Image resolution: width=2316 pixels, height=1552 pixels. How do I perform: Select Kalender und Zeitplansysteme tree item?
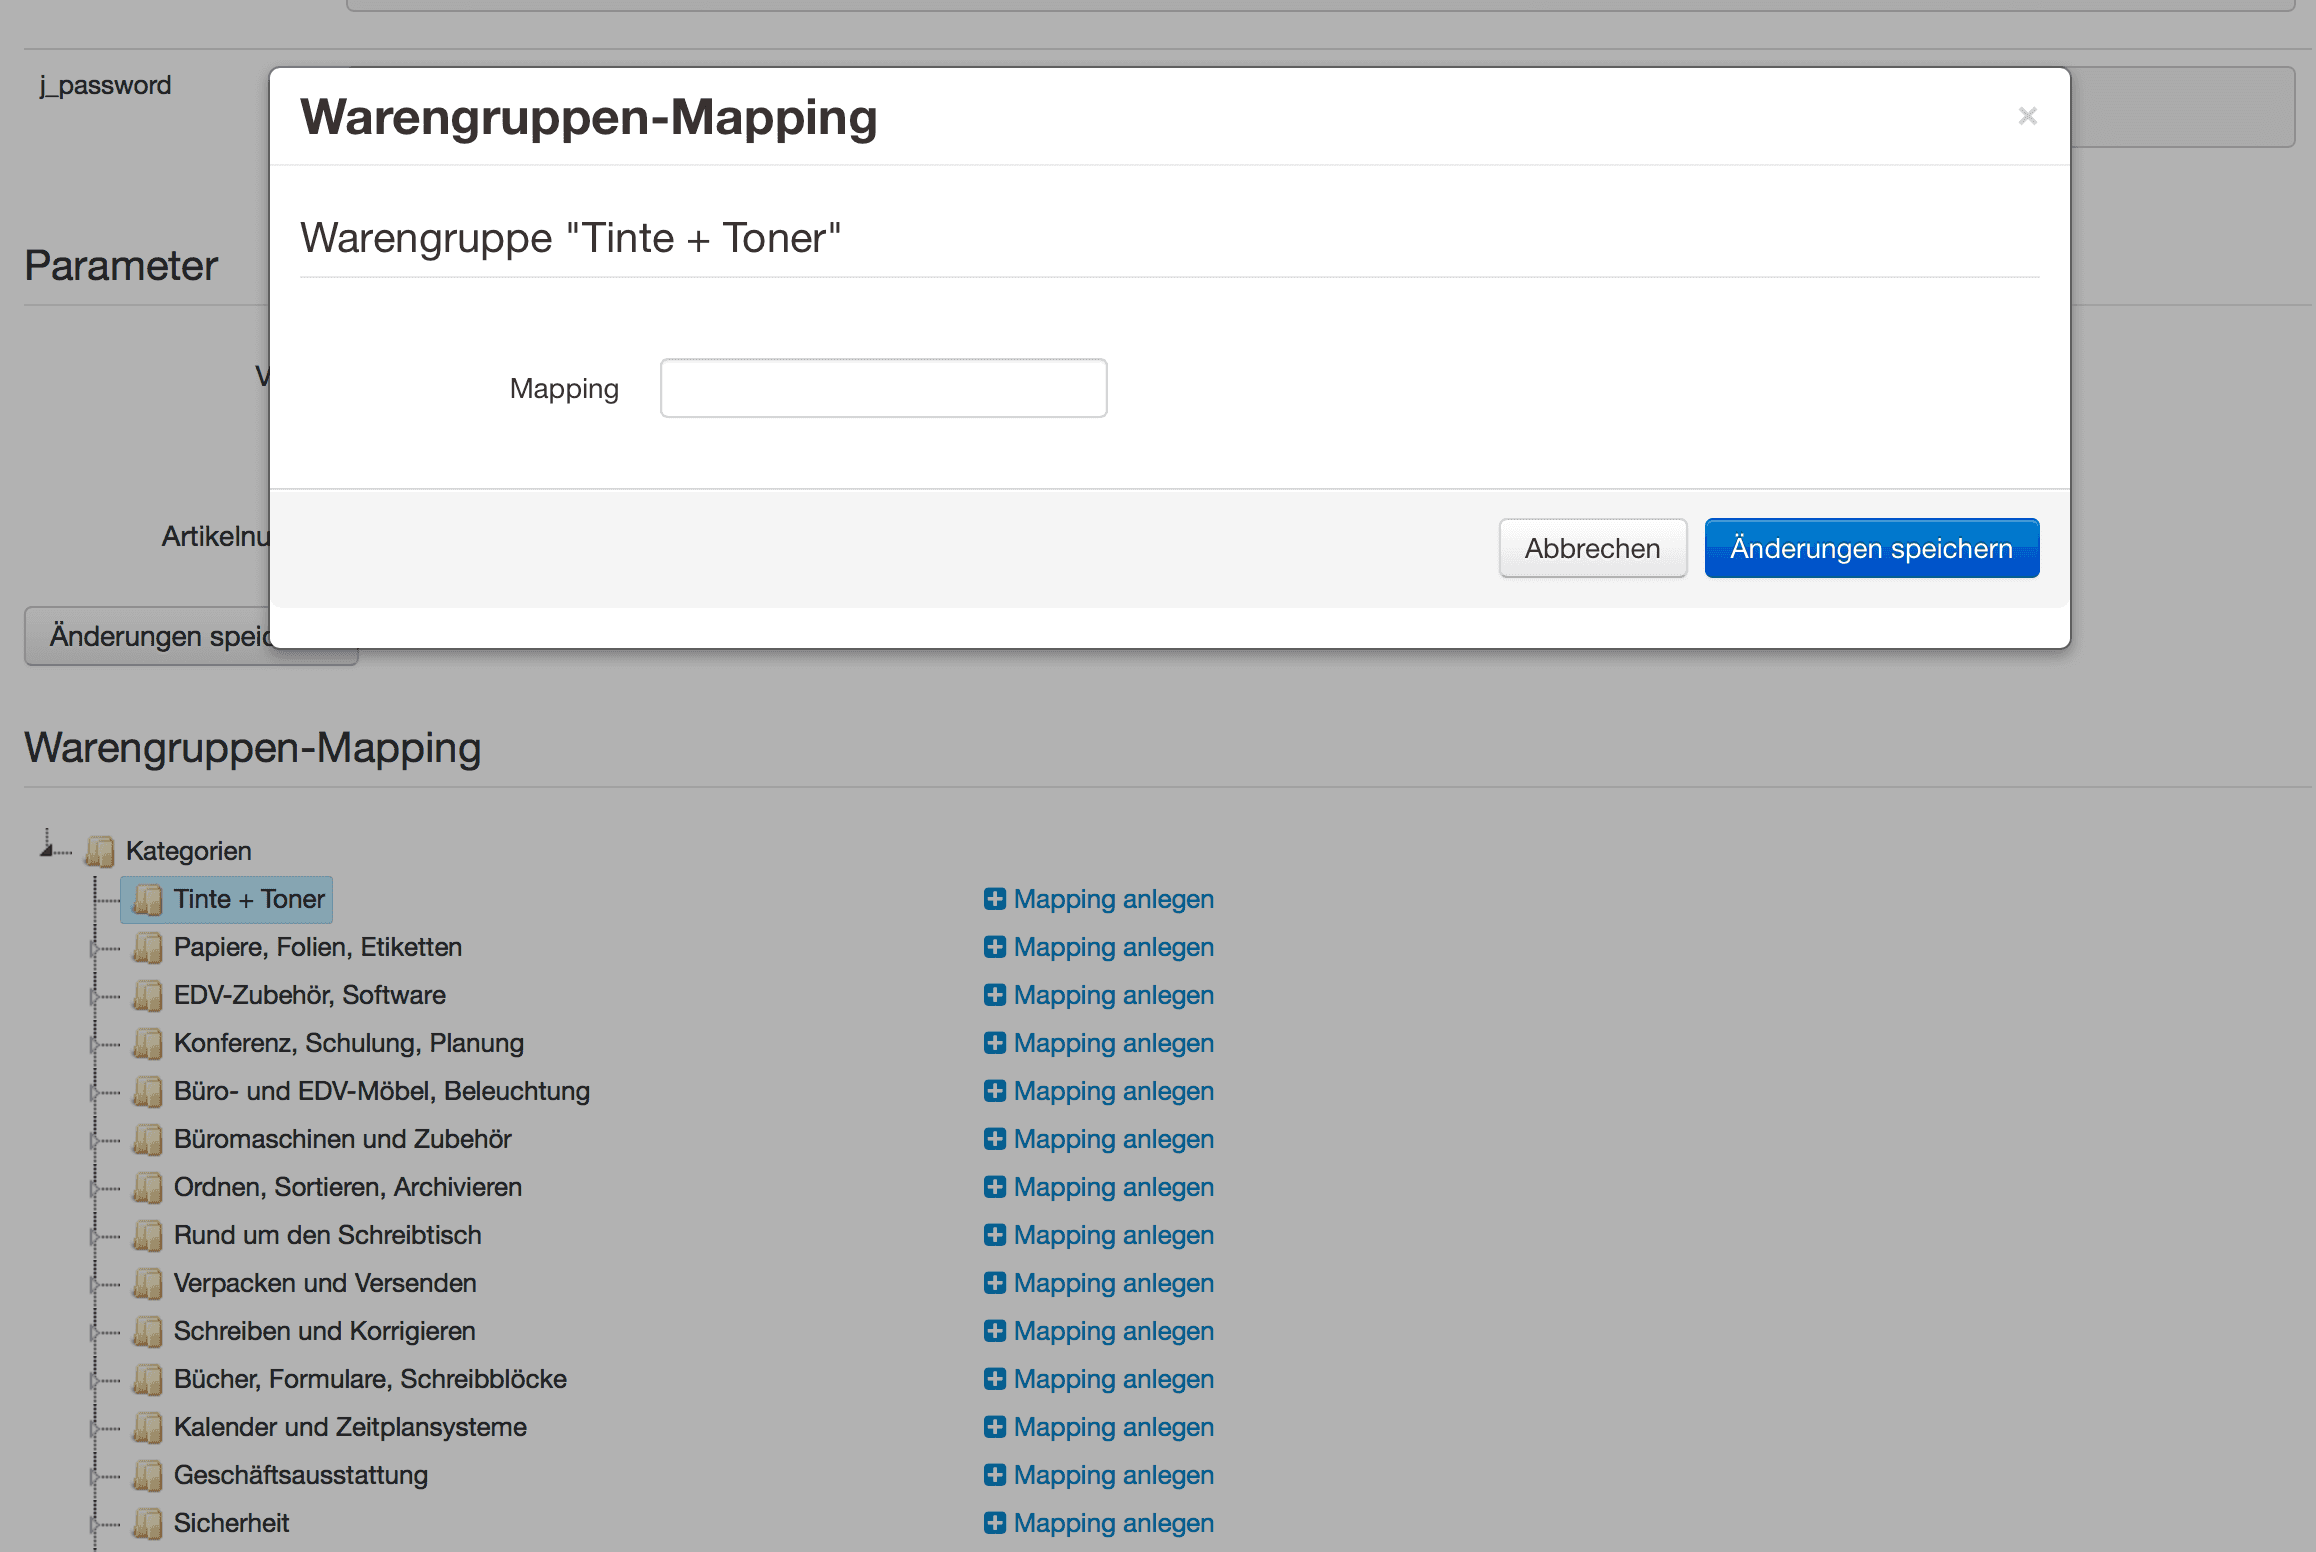[349, 1427]
